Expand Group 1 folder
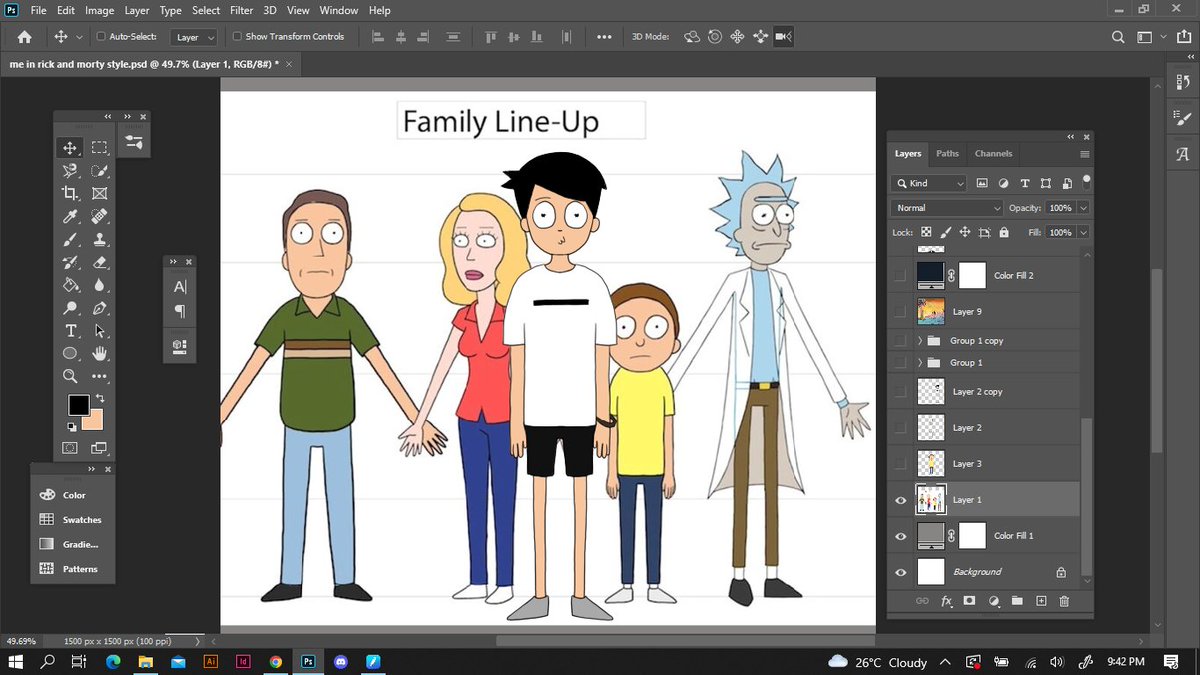This screenshot has height=675, width=1200. tap(920, 363)
